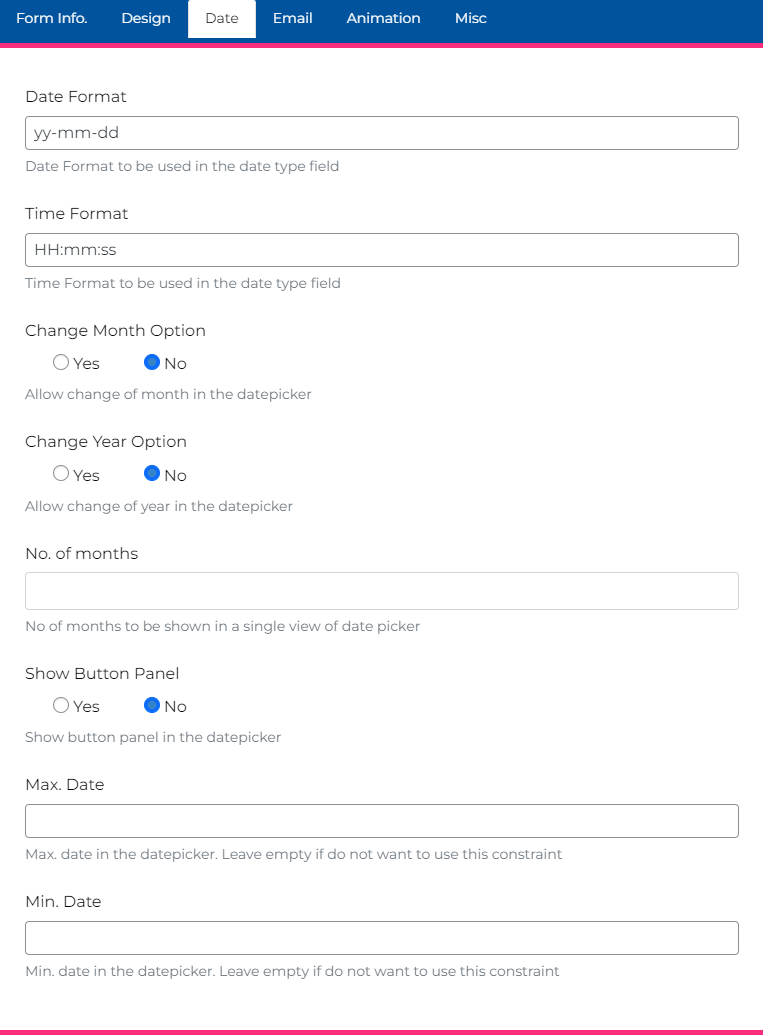The width and height of the screenshot is (763, 1036).
Task: Enable Yes for Show Button Panel
Action: 61,705
